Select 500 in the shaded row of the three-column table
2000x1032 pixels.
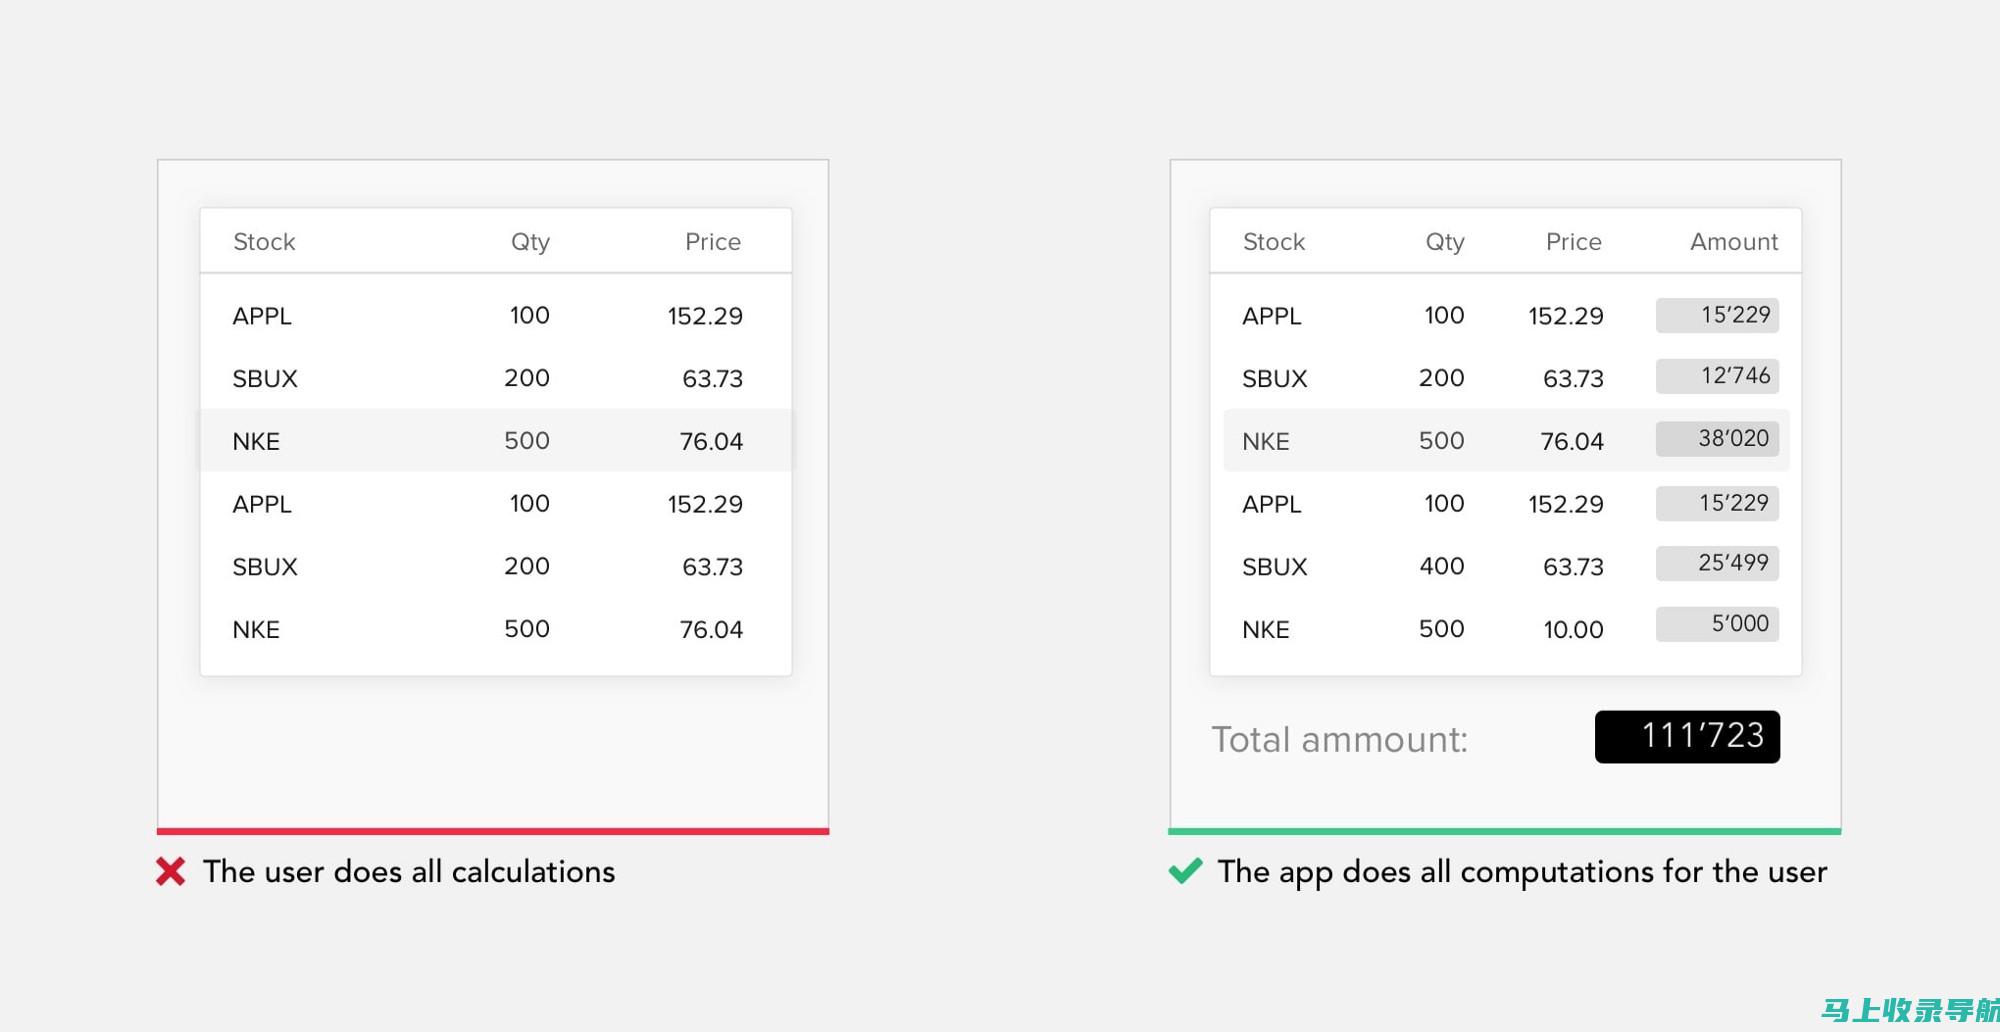[x=527, y=441]
